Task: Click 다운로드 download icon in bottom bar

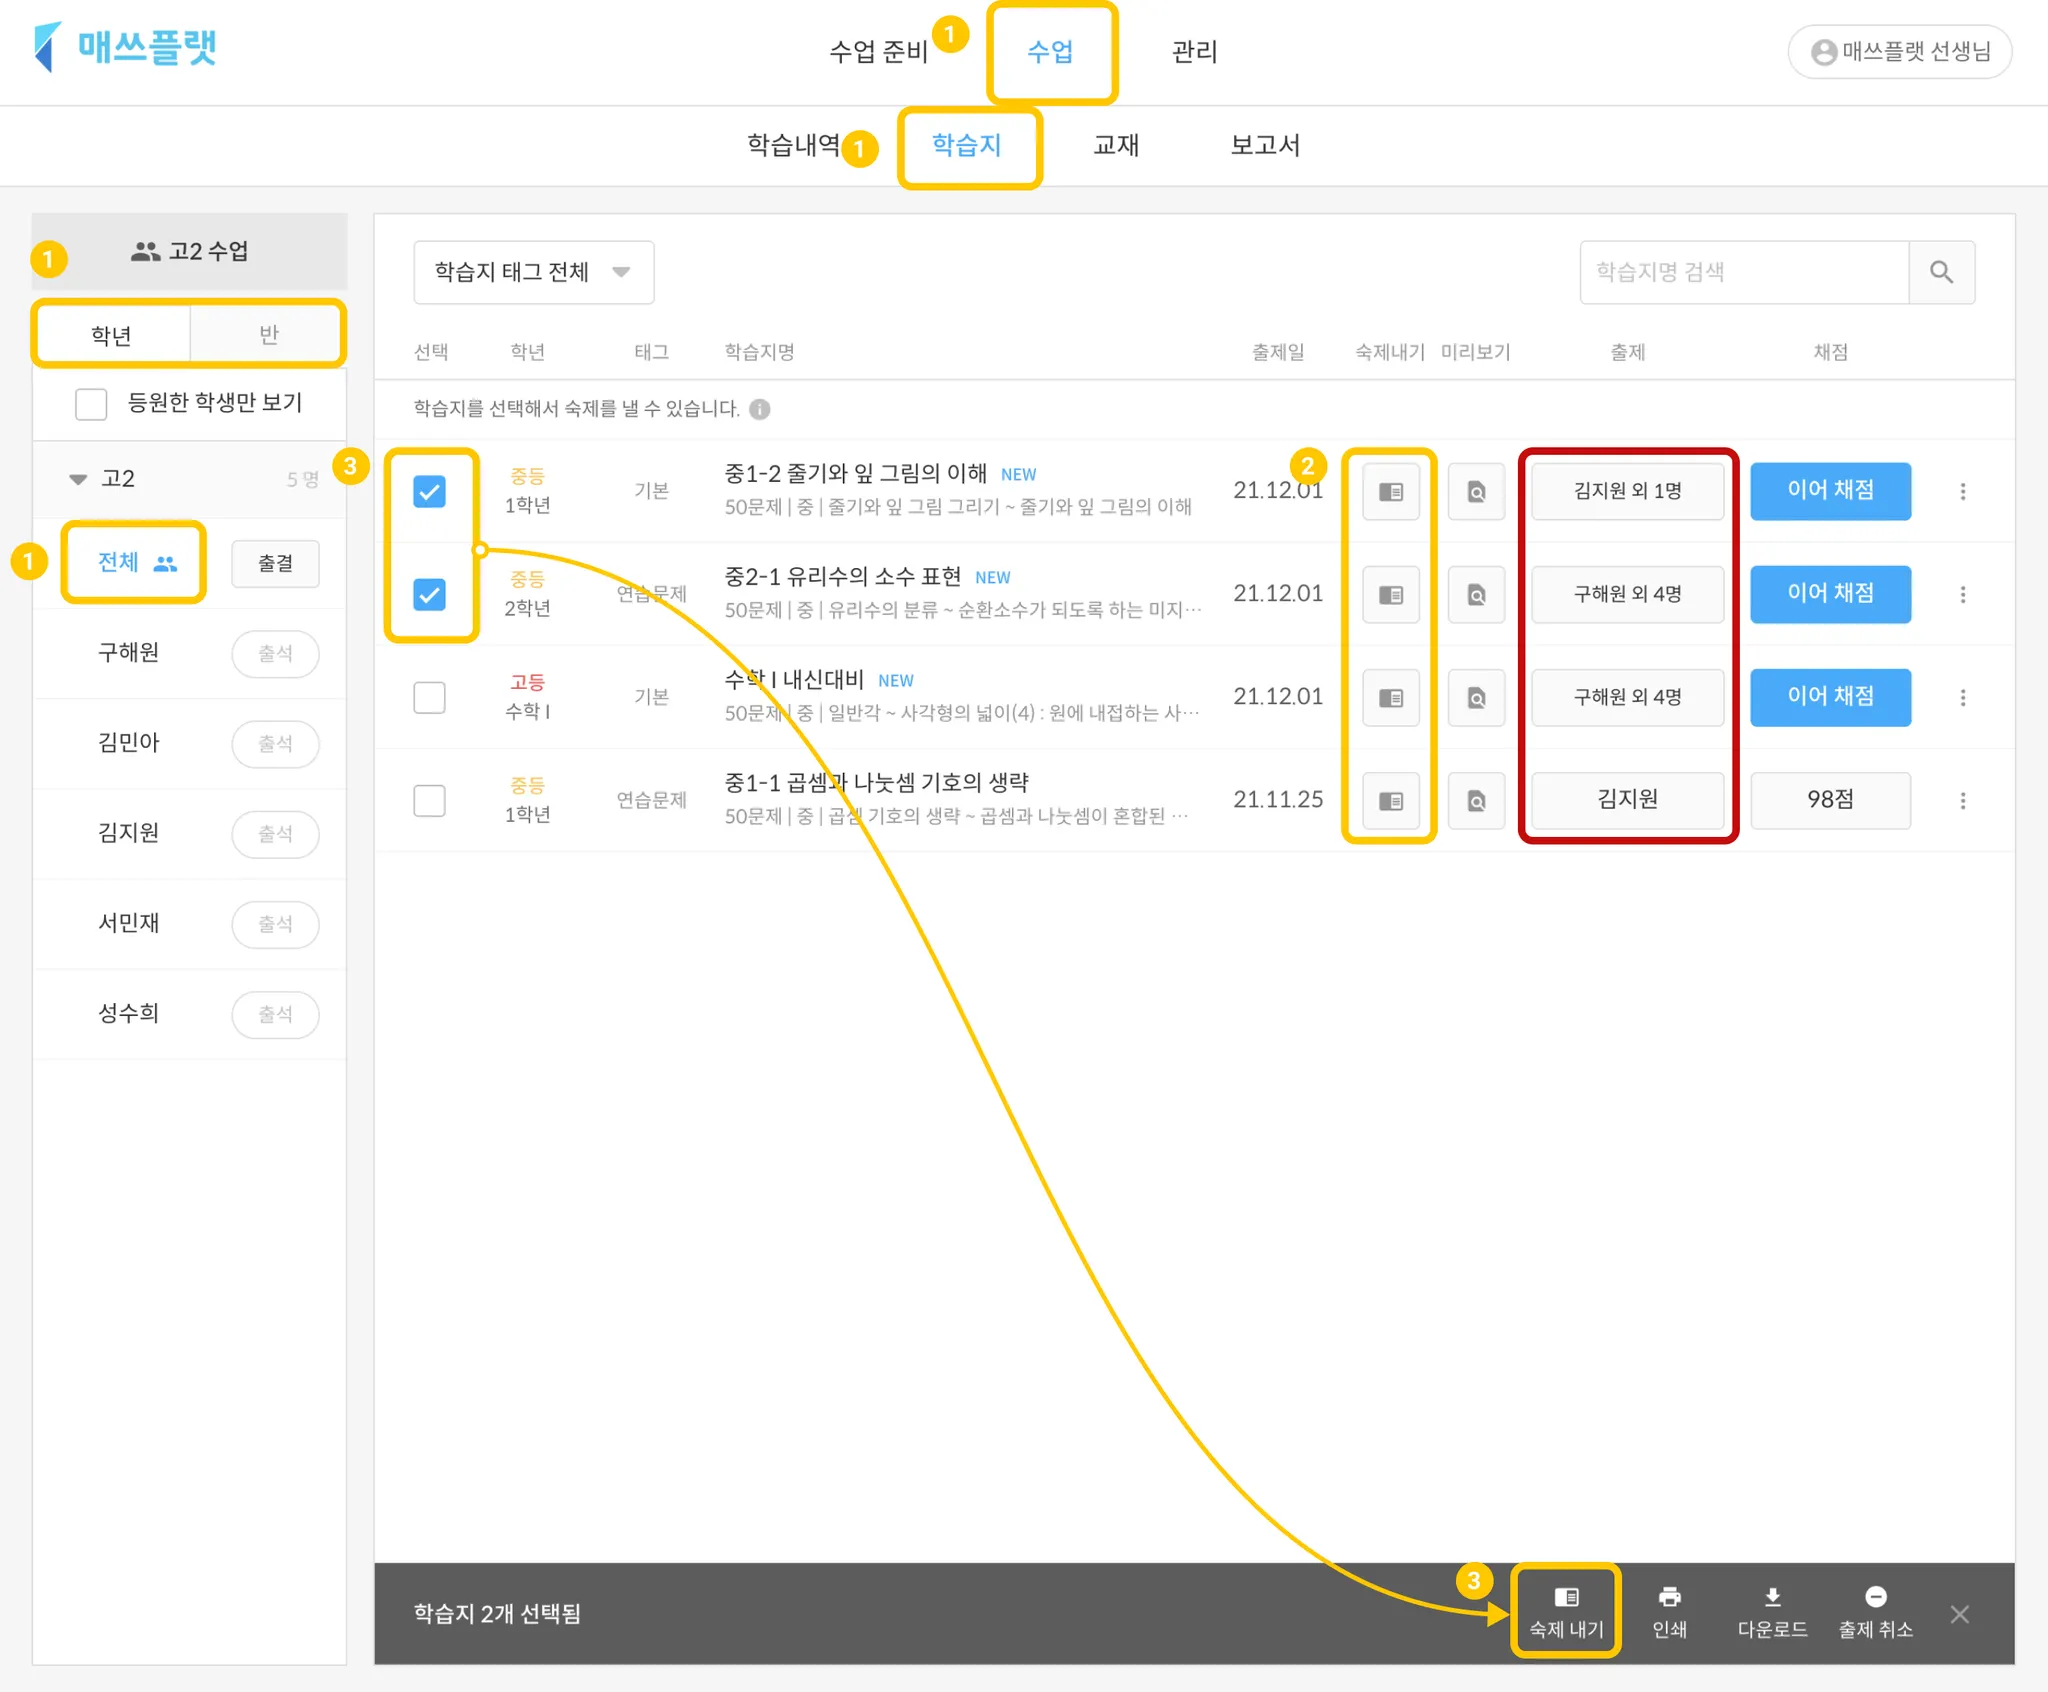Action: [x=1772, y=1597]
